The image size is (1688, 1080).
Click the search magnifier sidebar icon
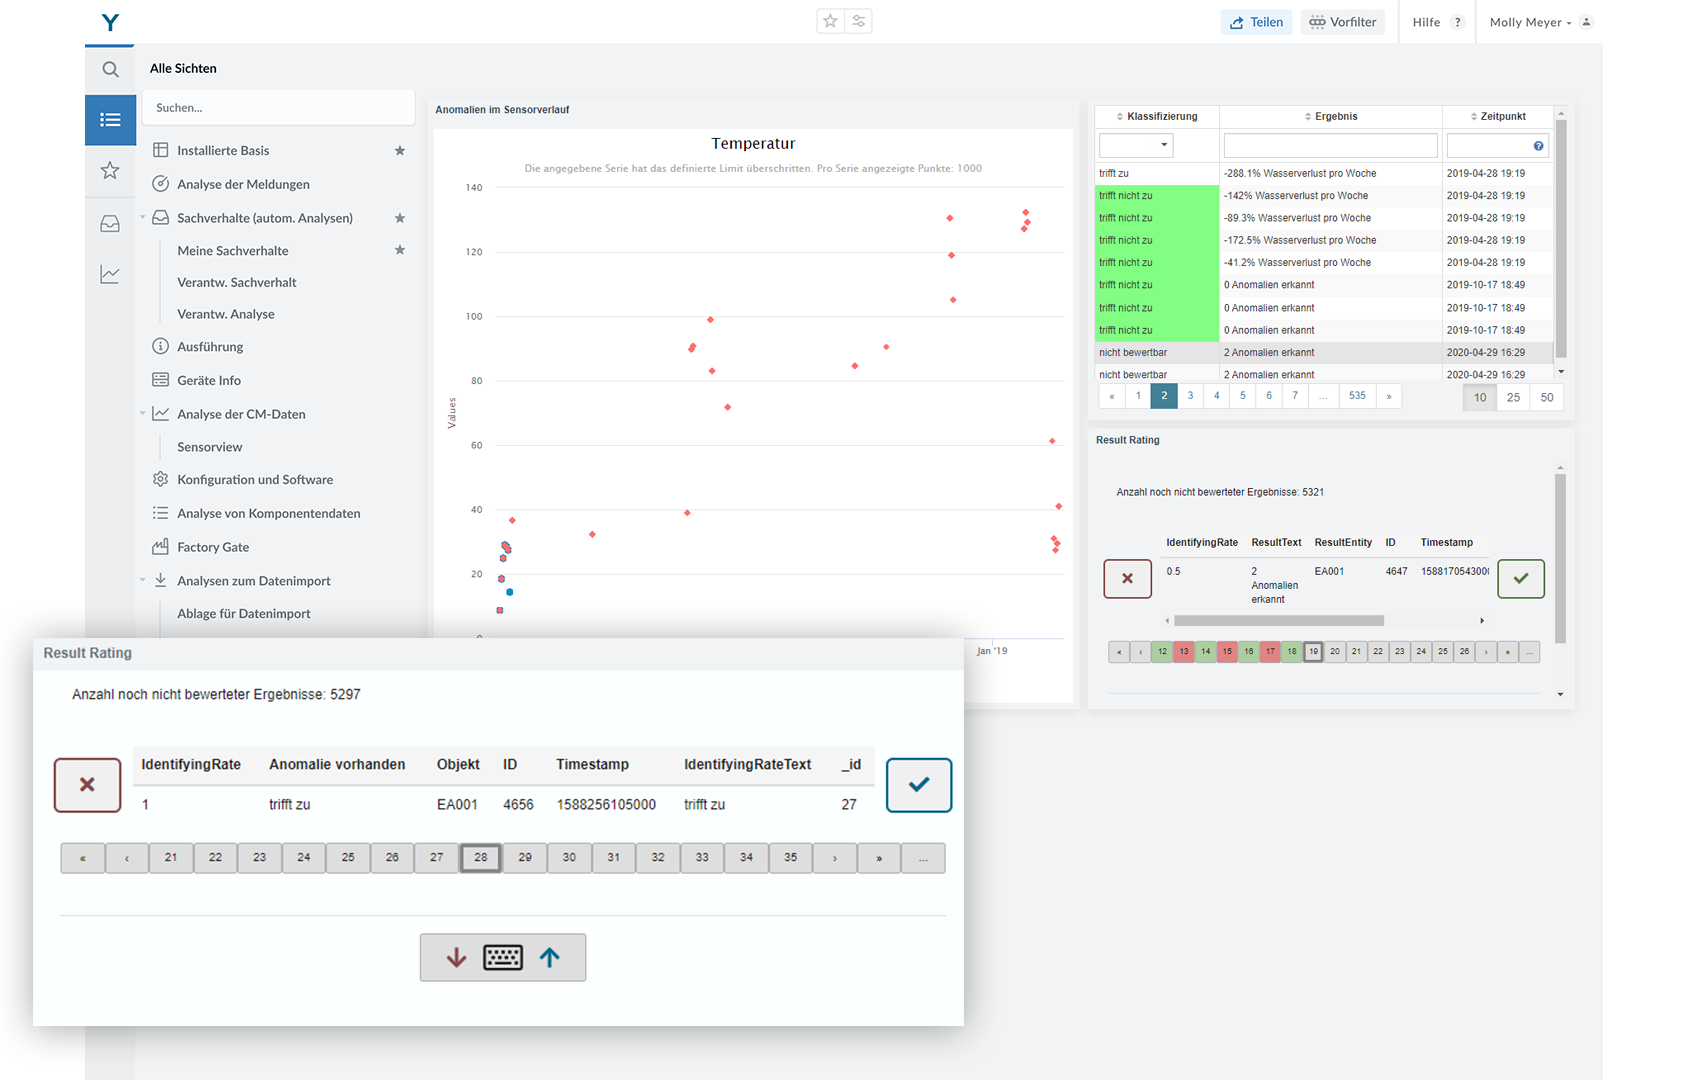[x=110, y=69]
